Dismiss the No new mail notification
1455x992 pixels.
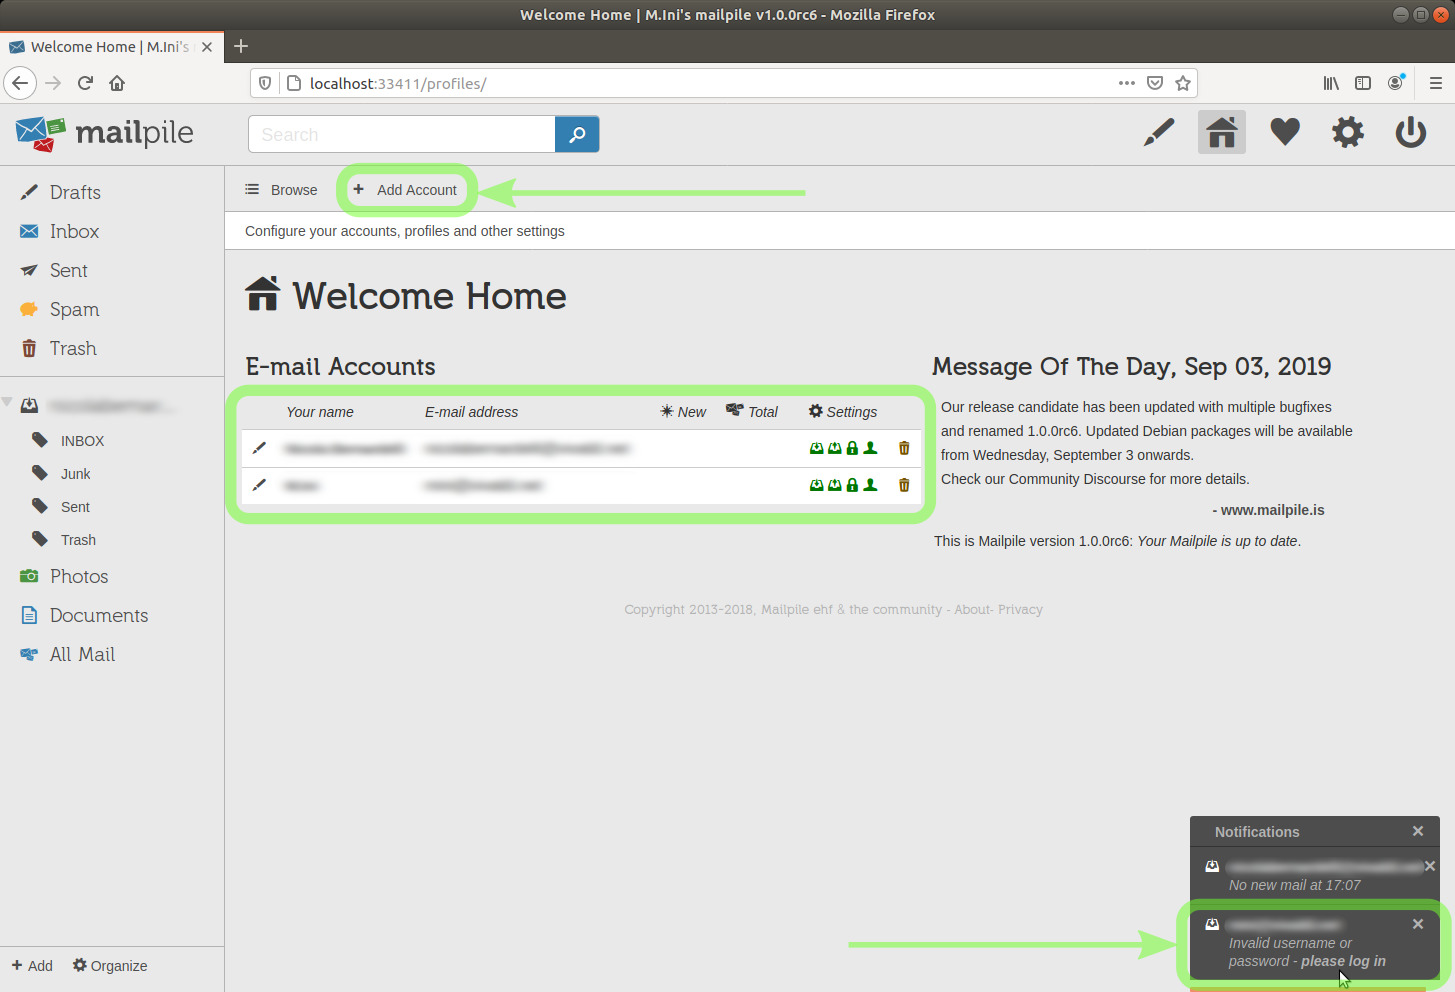tap(1429, 866)
